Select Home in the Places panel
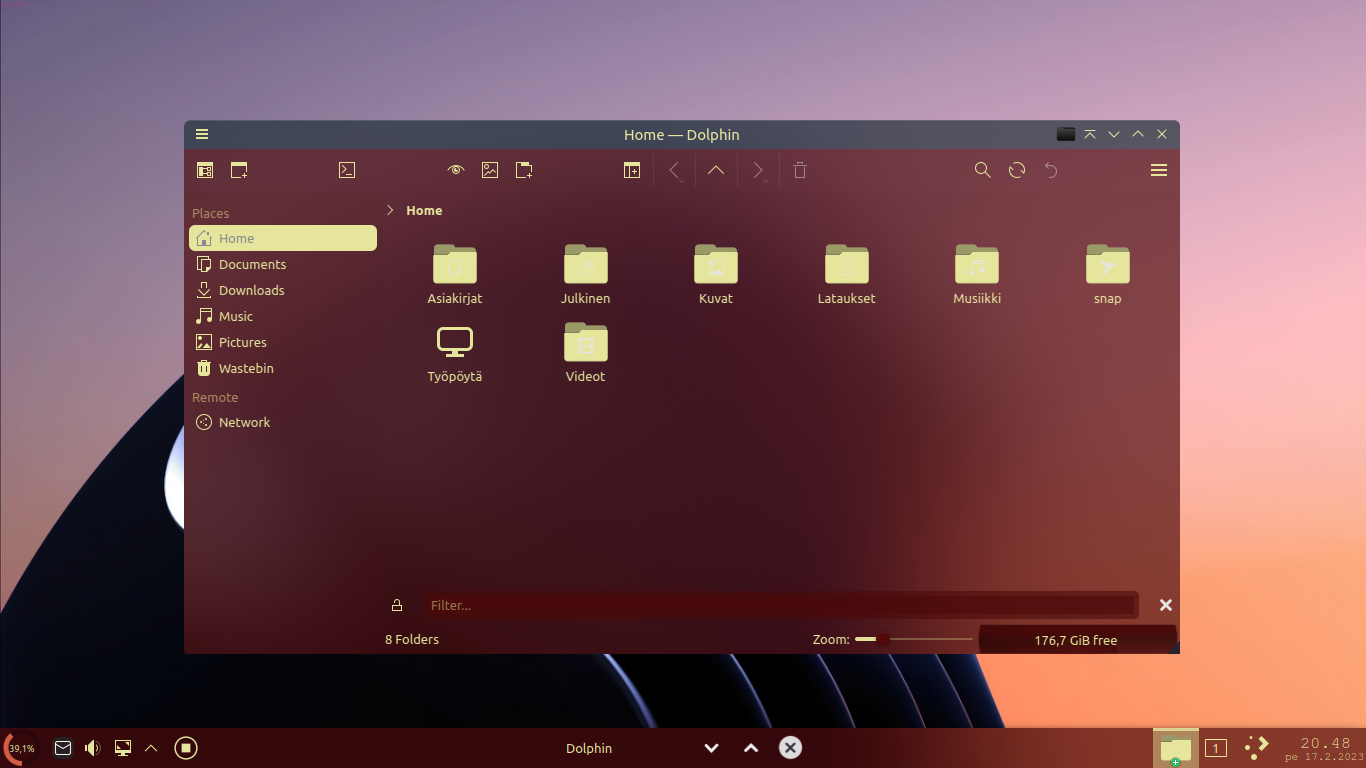Viewport: 1366px width, 768px height. 283,238
